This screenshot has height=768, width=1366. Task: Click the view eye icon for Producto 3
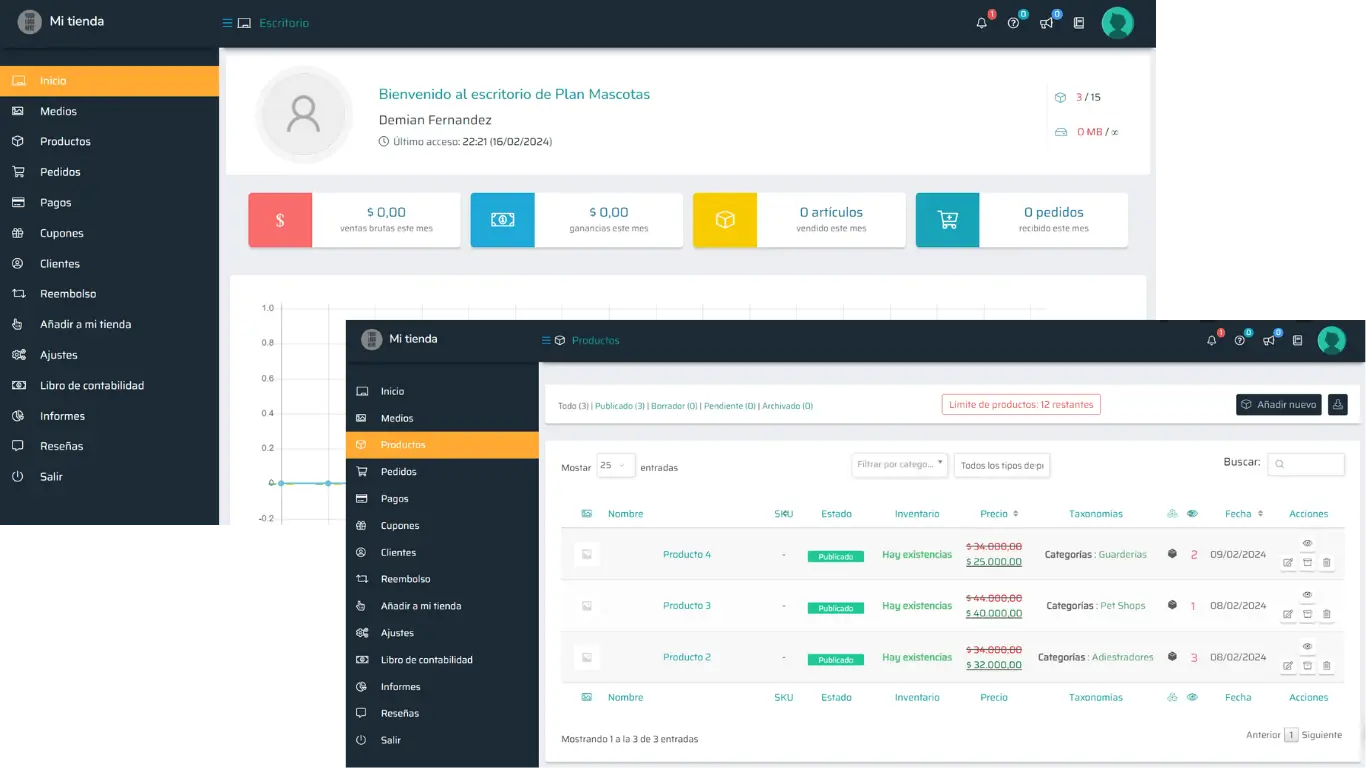pos(1307,595)
